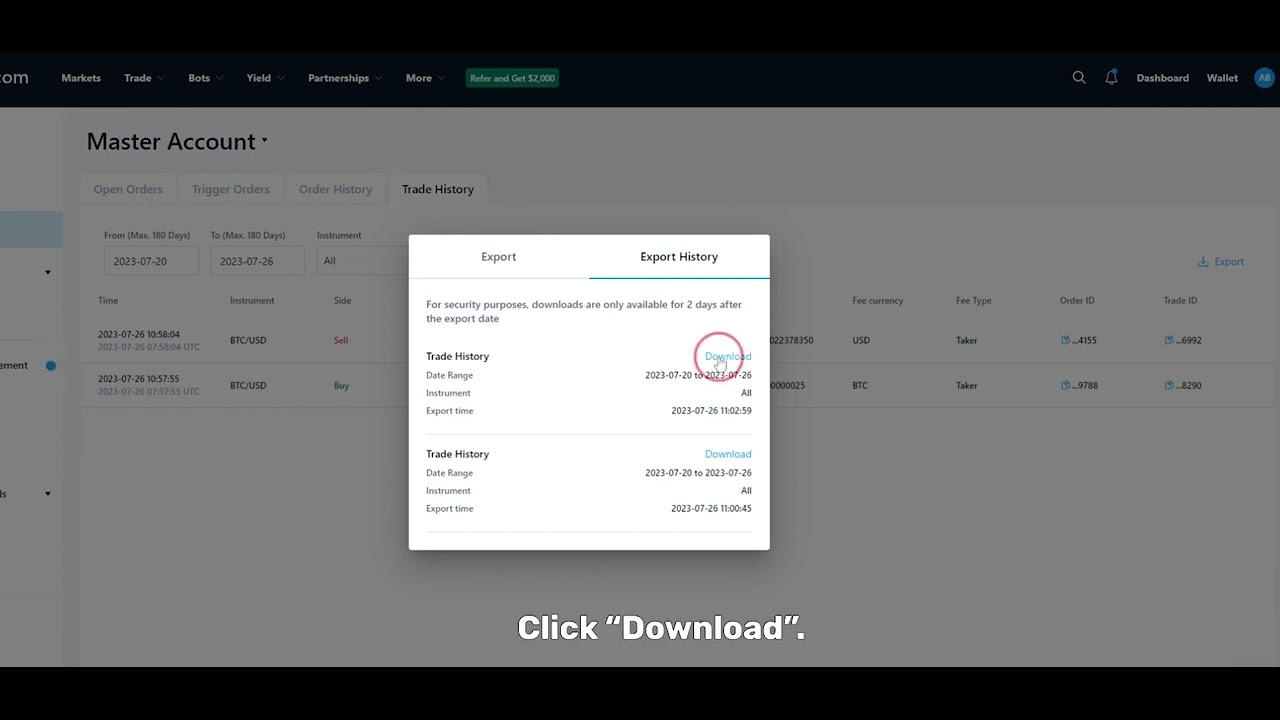Select the Export History tab in dialog
This screenshot has width=1280, height=720.
tap(679, 257)
